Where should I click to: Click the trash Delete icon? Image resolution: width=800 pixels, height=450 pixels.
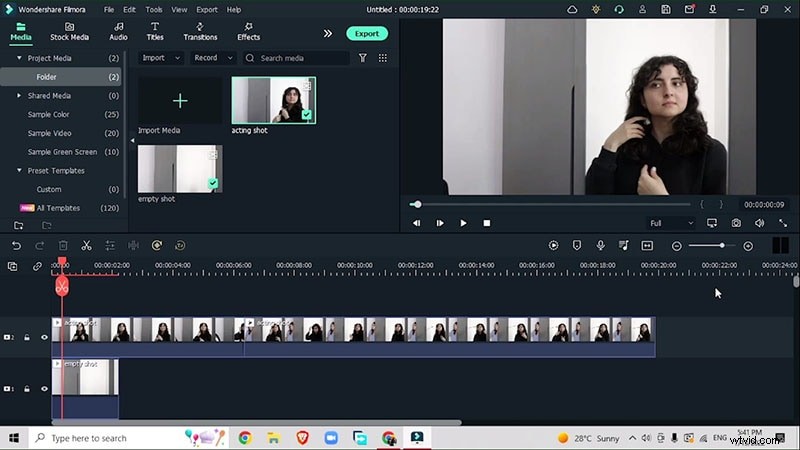pyautogui.click(x=63, y=246)
